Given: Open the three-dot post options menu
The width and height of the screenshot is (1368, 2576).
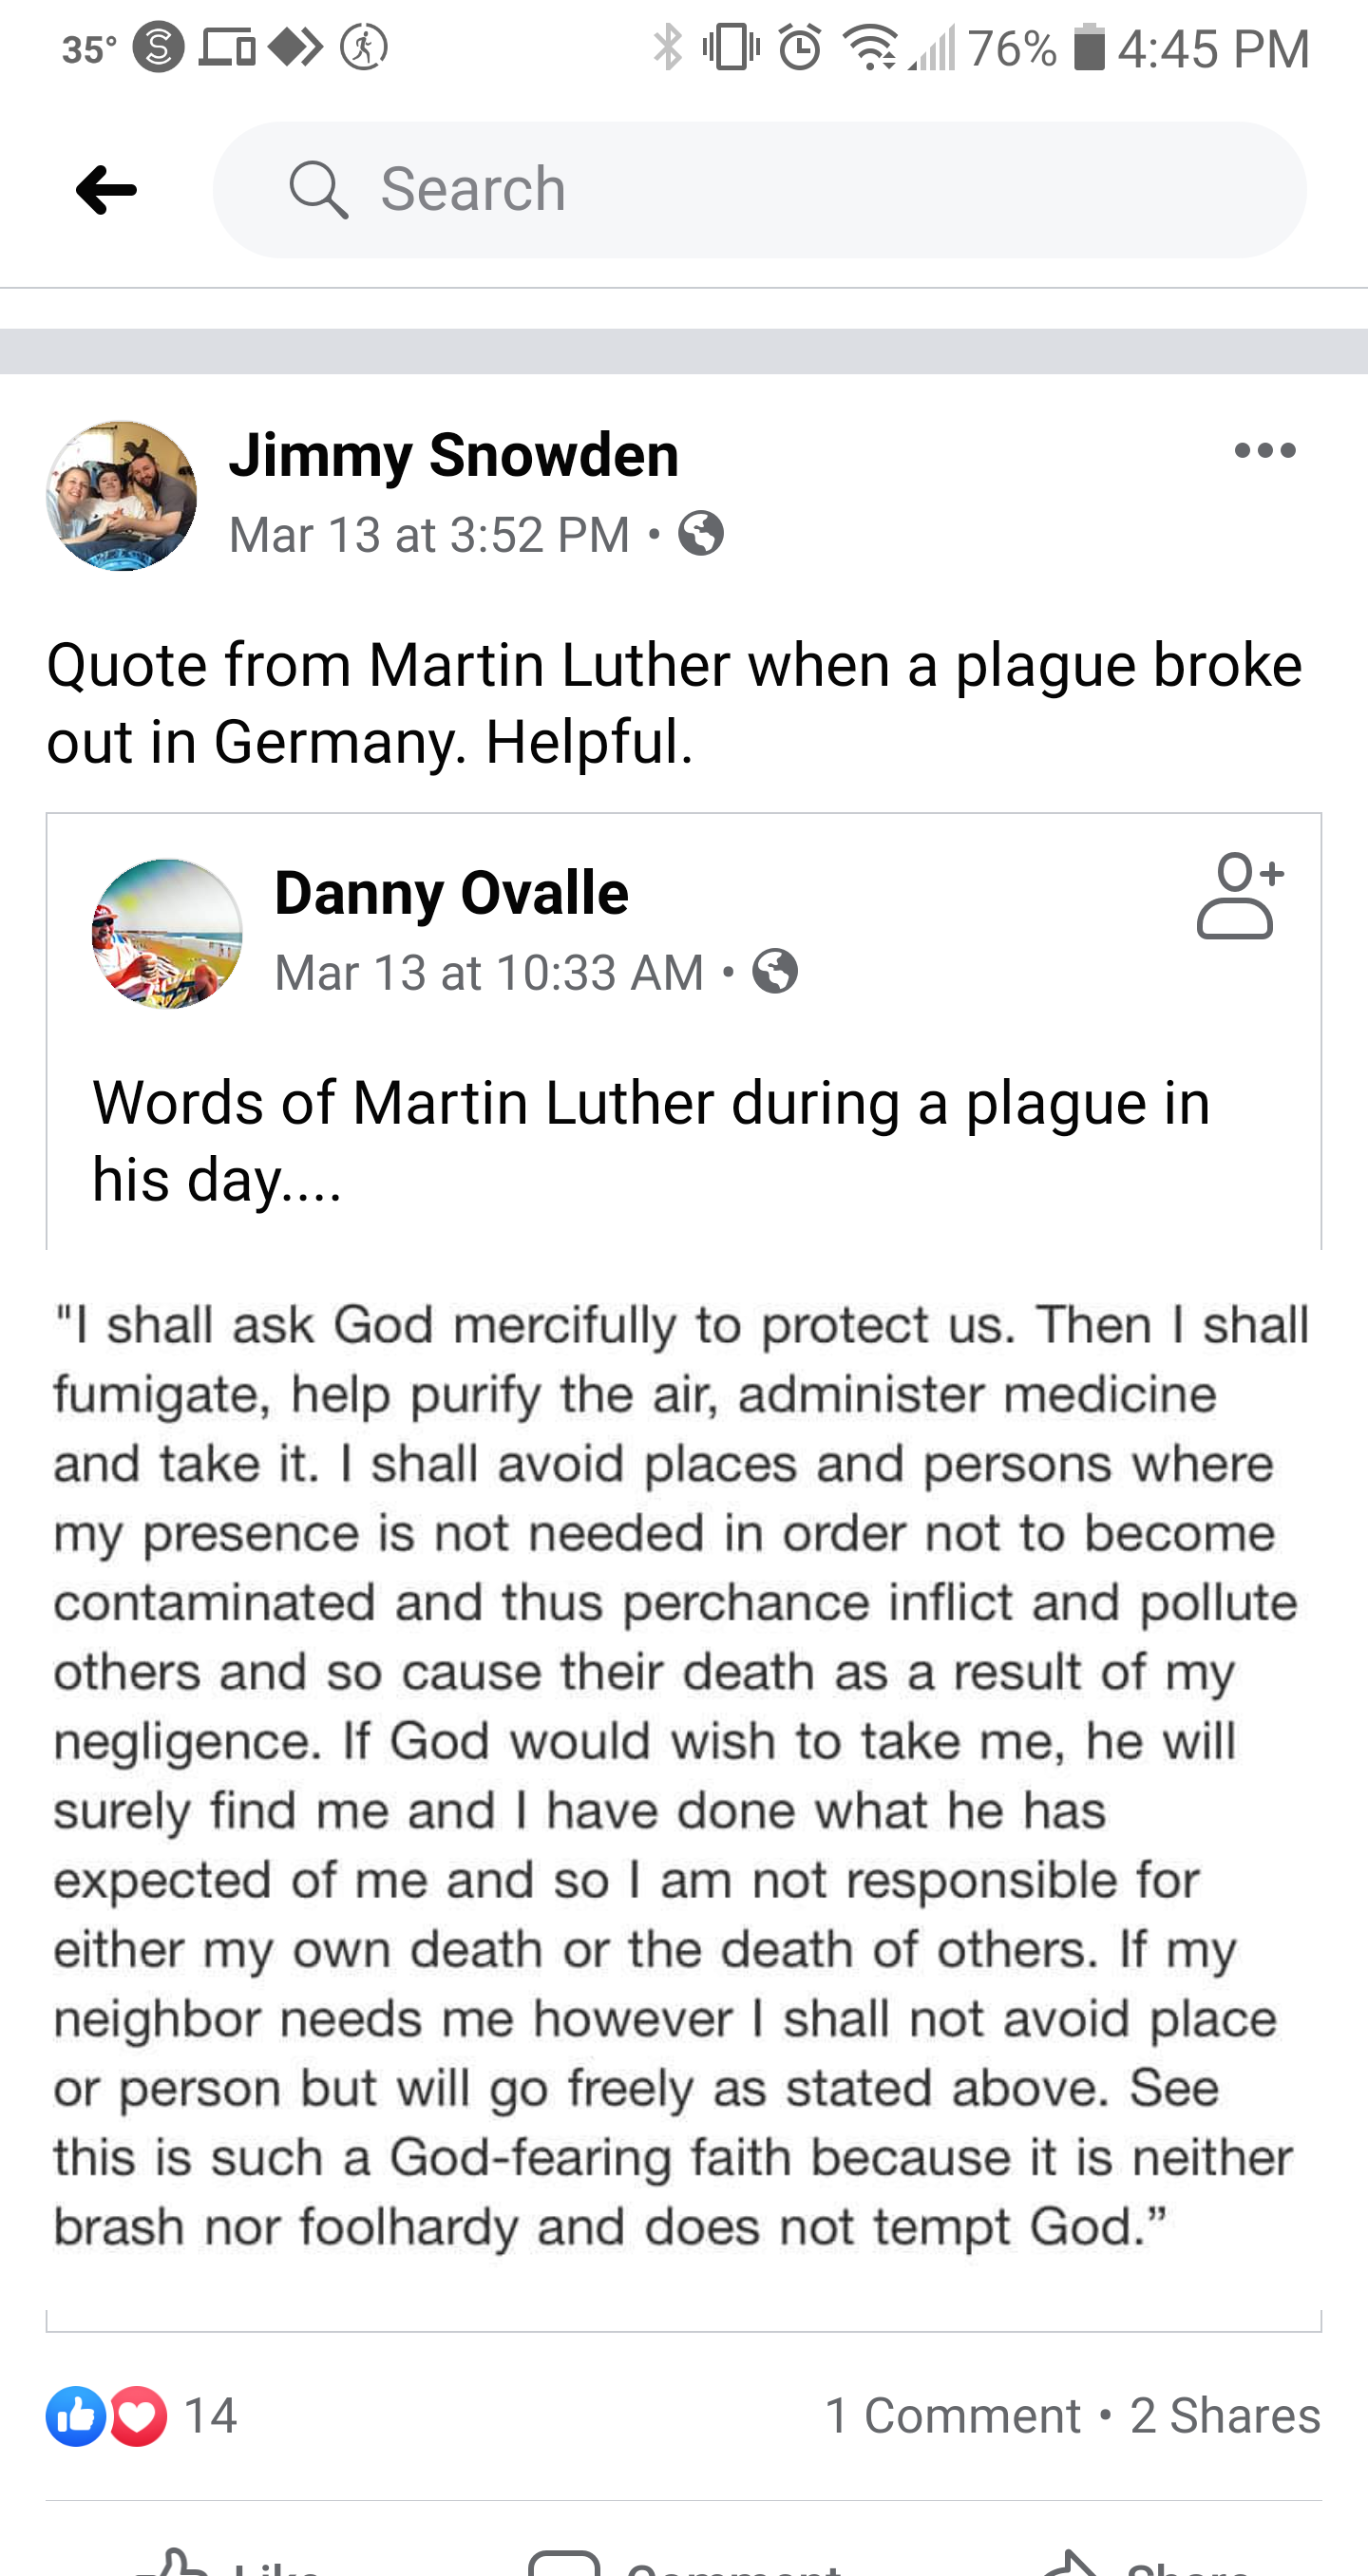Looking at the screenshot, I should click(1264, 451).
